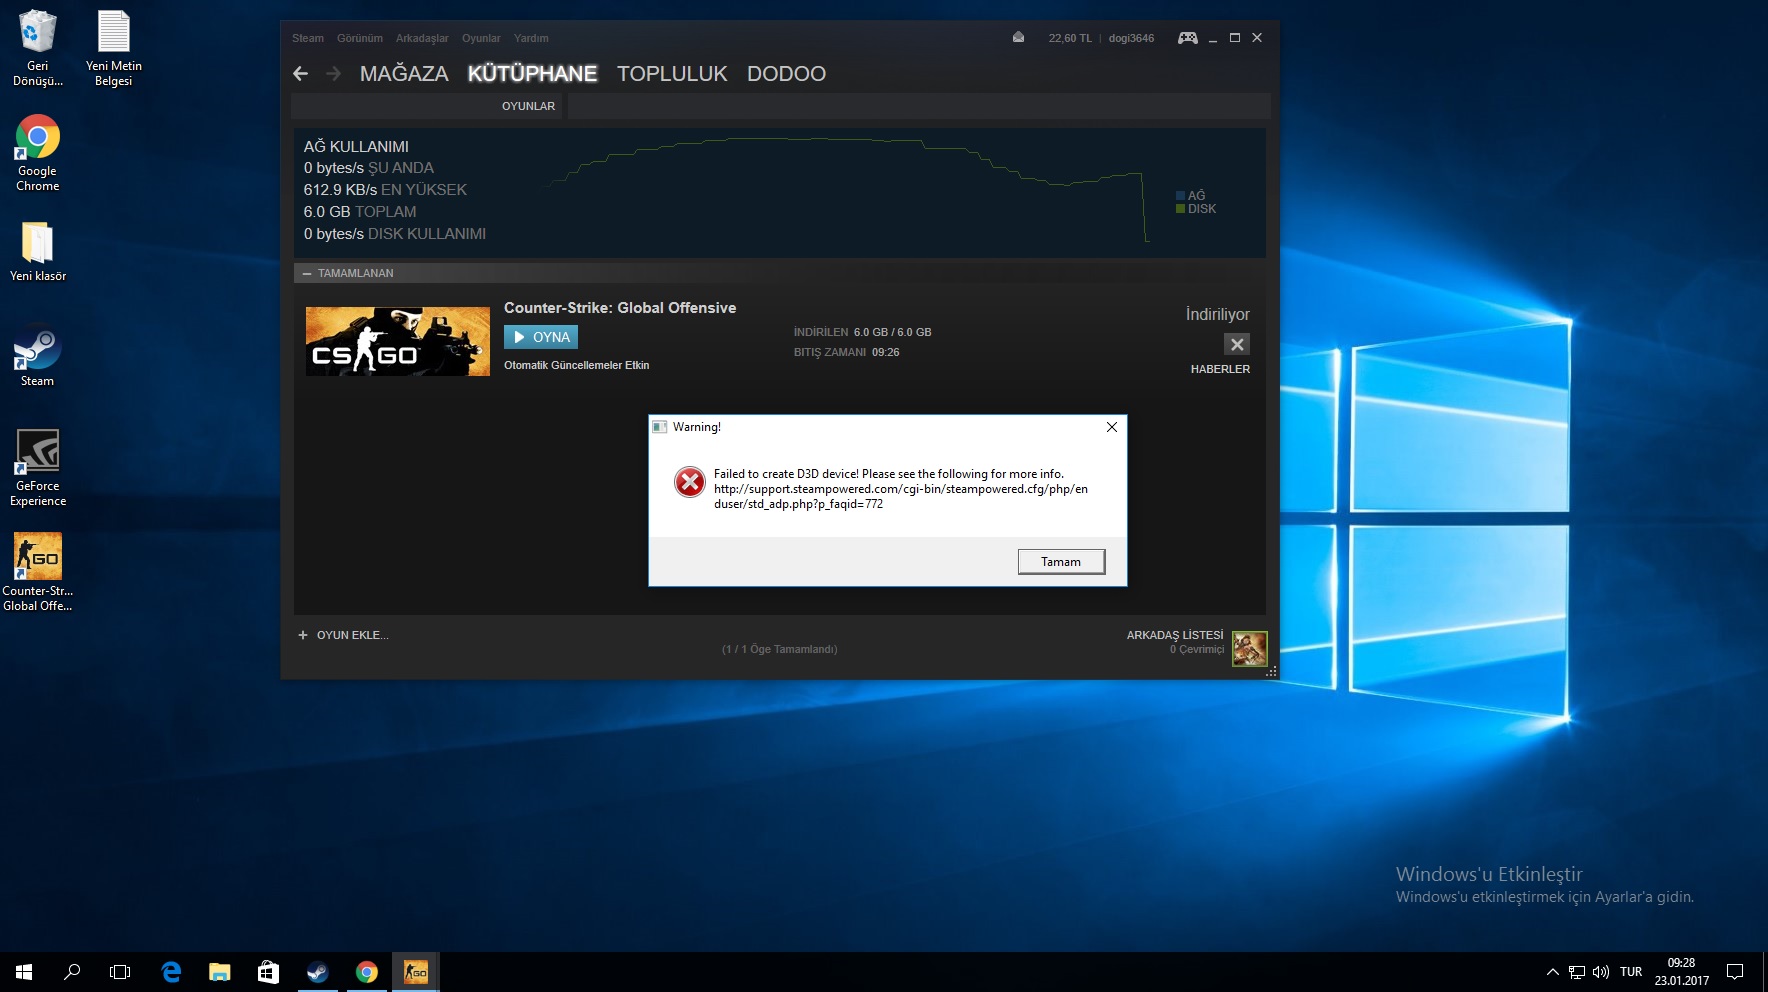Click the download status (1 / 1 Öge Tamamlandı)
The height and width of the screenshot is (992, 1768).
780,649
